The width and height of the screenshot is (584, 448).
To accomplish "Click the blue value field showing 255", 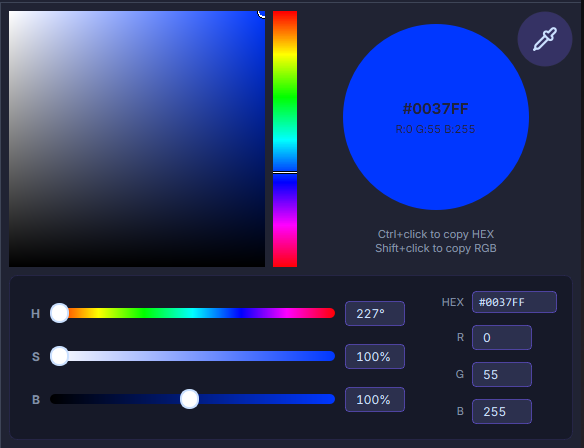I will point(502,412).
